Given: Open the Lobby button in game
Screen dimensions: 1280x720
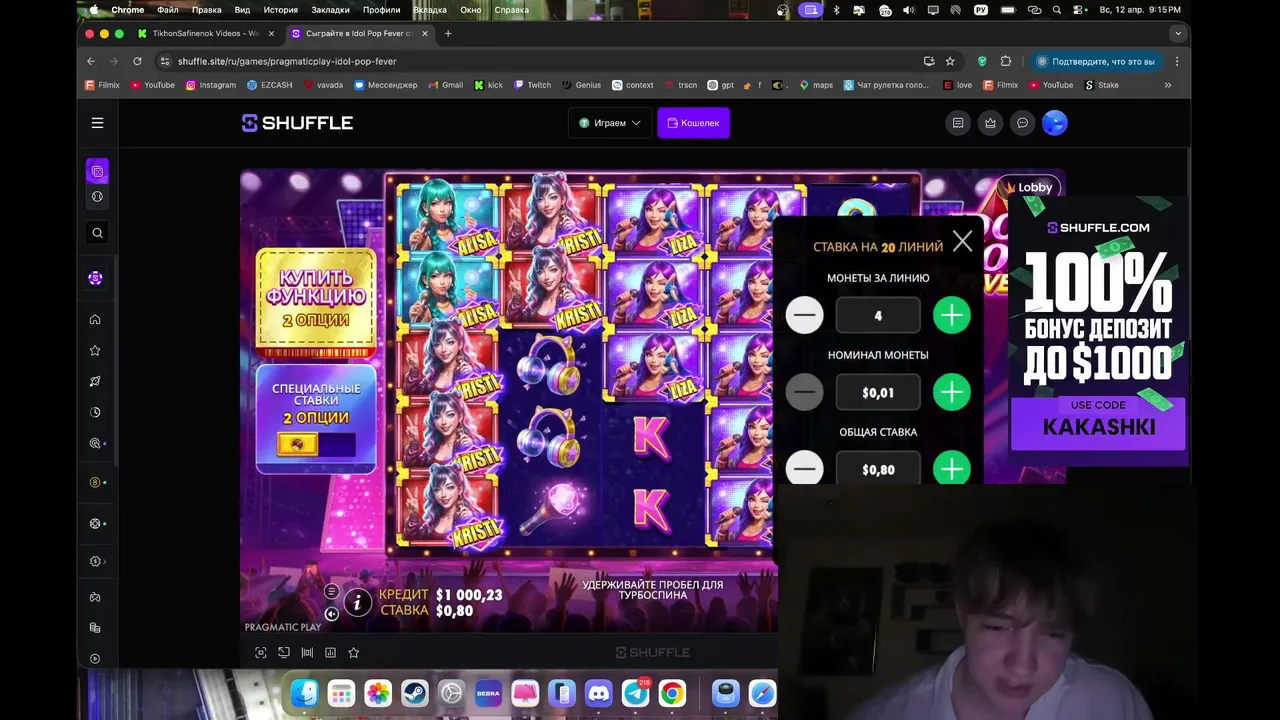Looking at the screenshot, I should pos(1028,187).
